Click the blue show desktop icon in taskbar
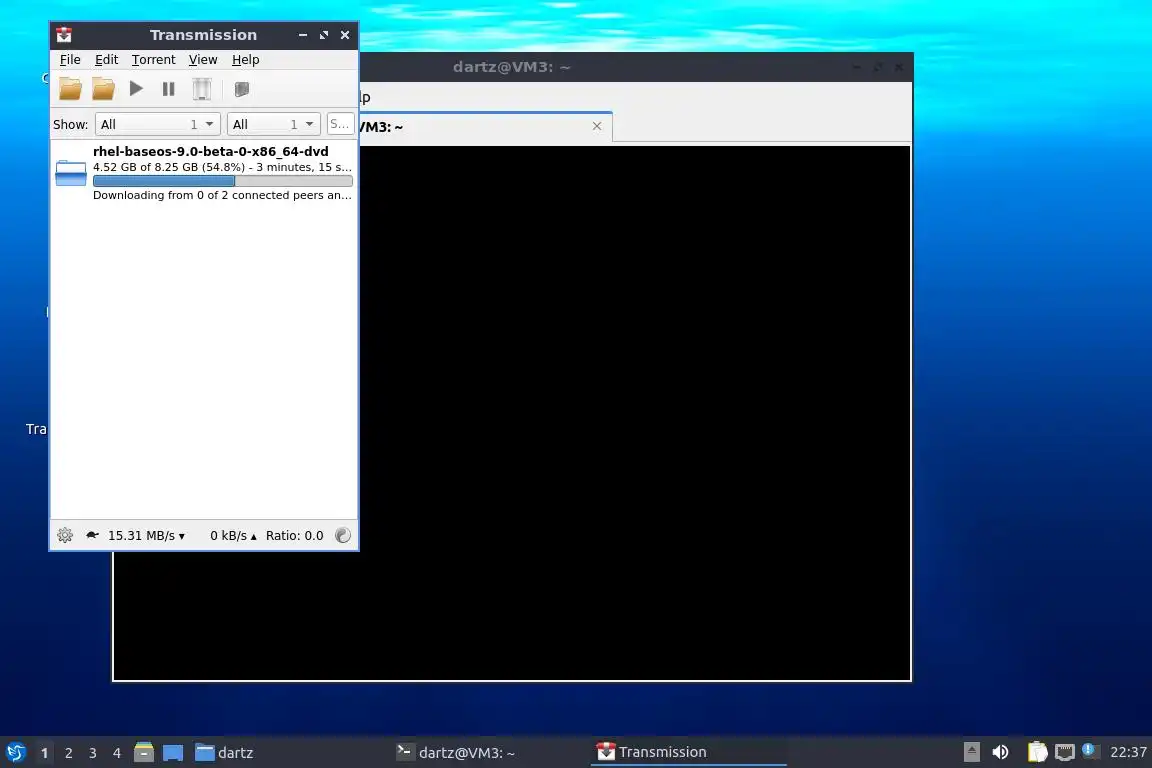 [173, 753]
